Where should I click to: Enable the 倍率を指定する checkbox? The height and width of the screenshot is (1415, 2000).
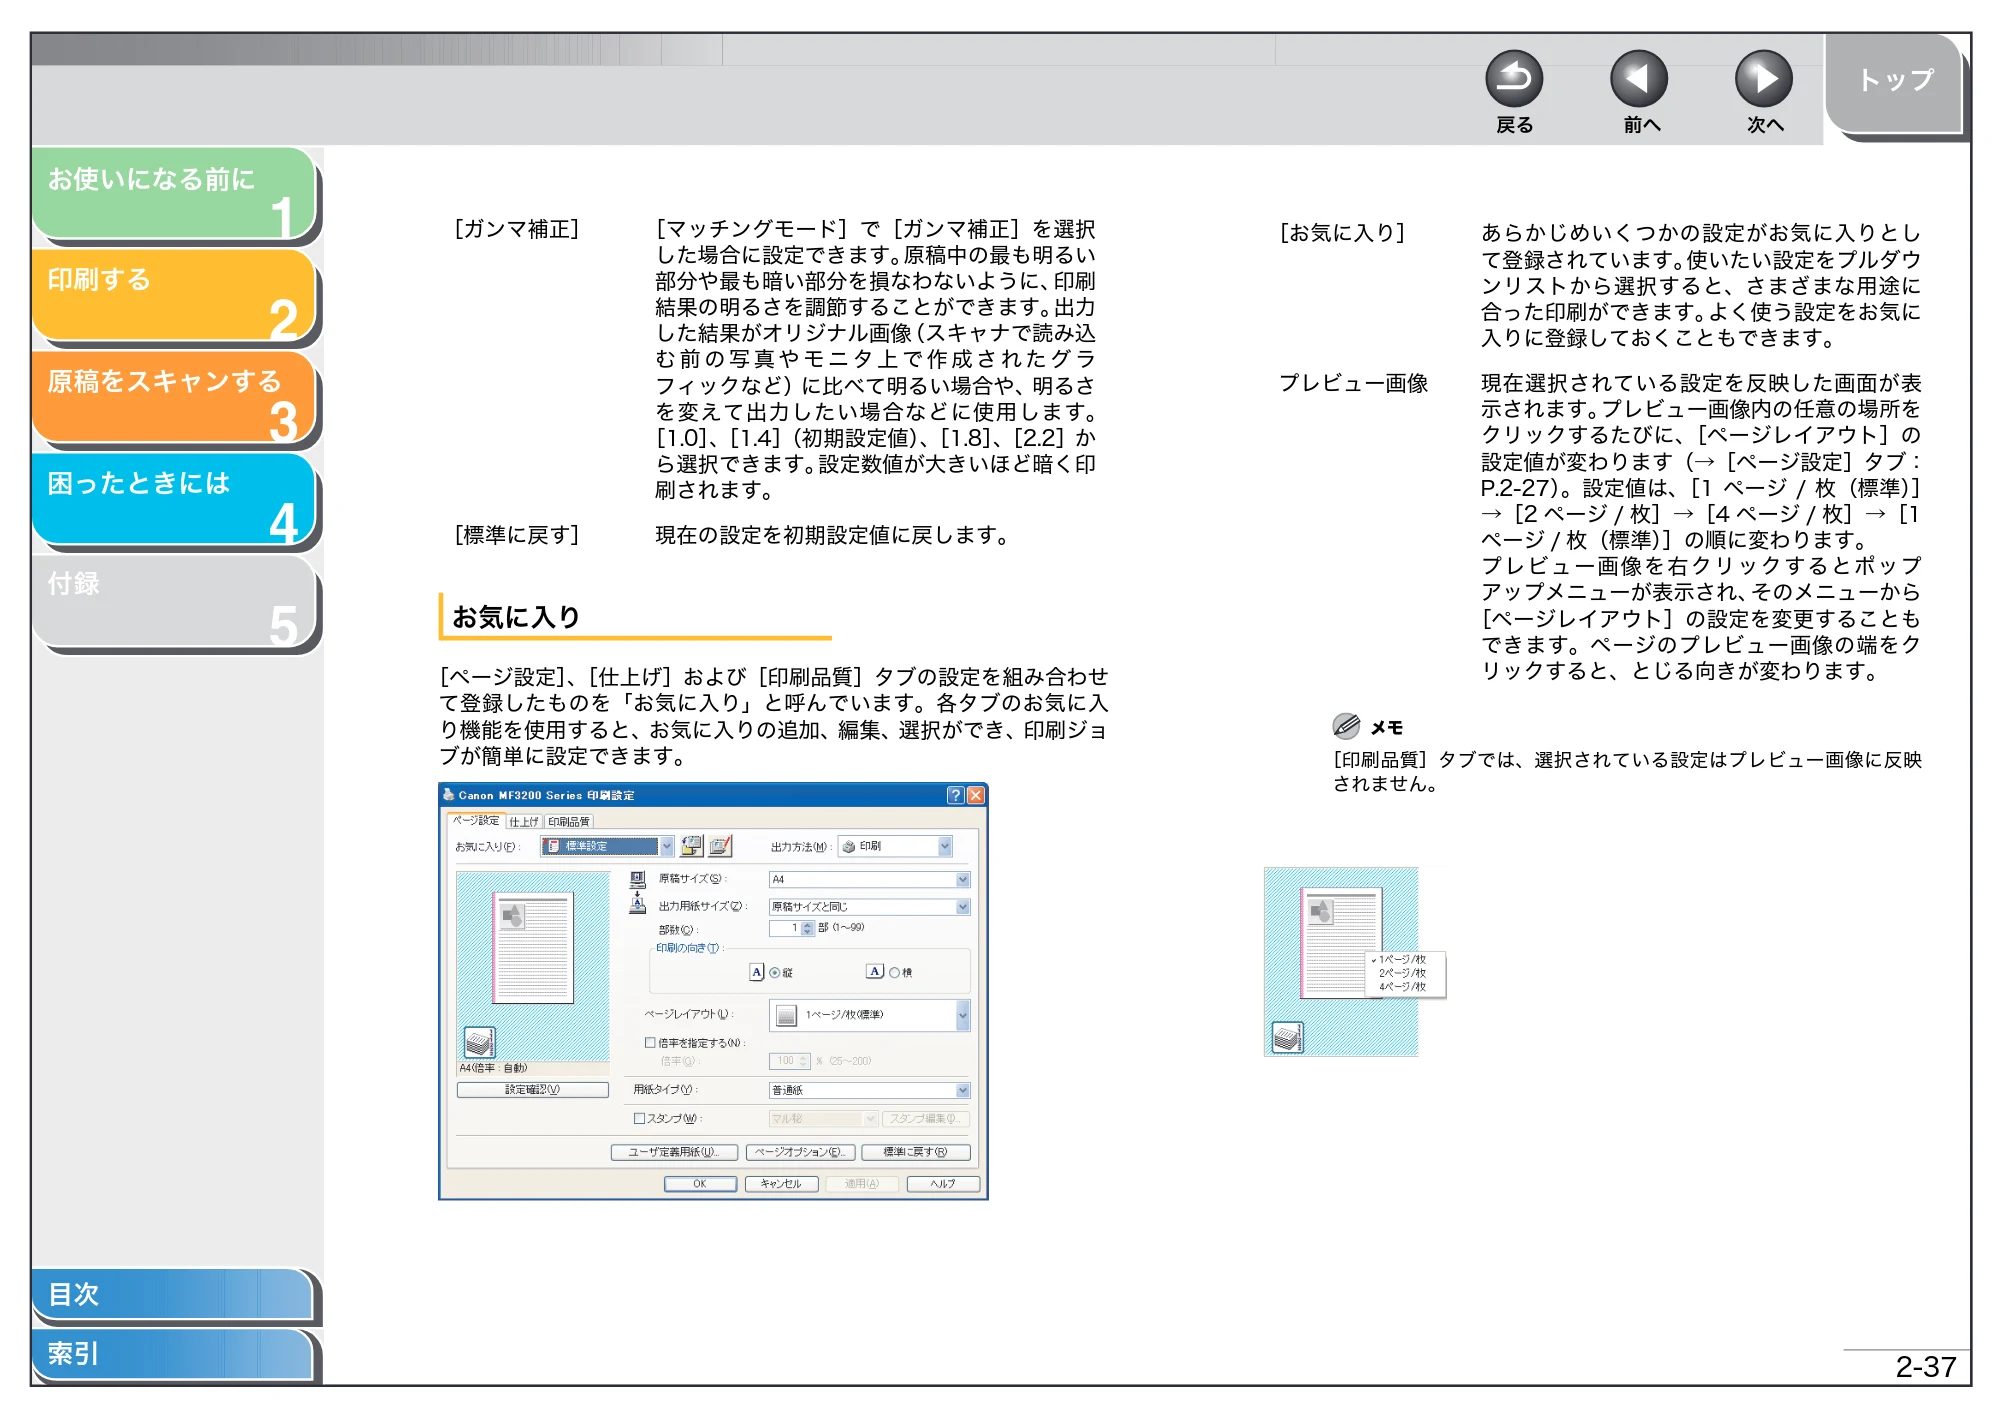click(650, 1042)
